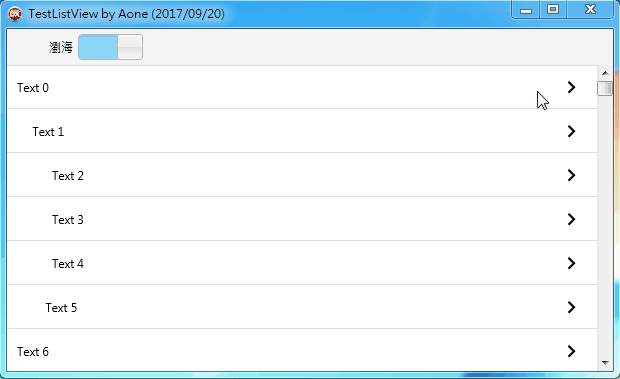
Task: Select the 'Text 4' list label
Action: (68, 264)
